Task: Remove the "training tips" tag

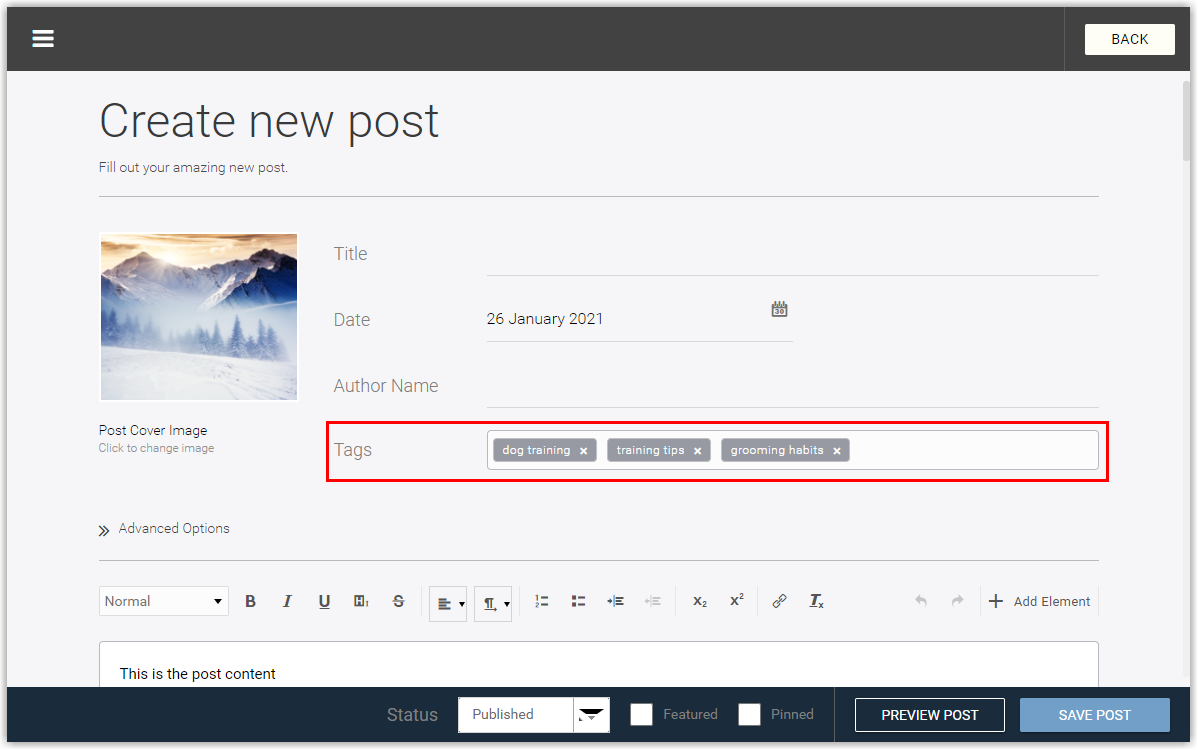Action: click(x=697, y=450)
